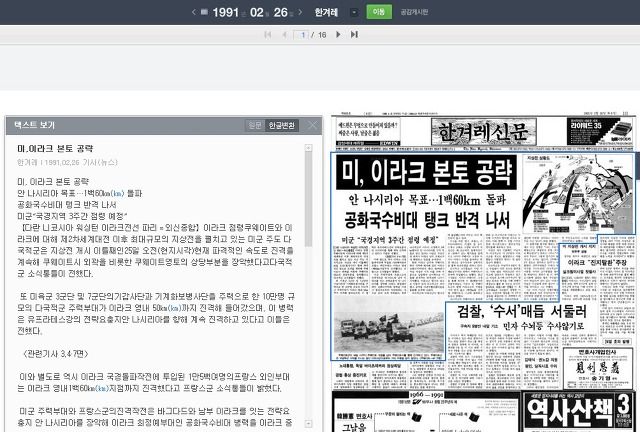This screenshot has height=432, width=640.
Task: Click the text panel scroll-up arrow
Action: point(309,148)
